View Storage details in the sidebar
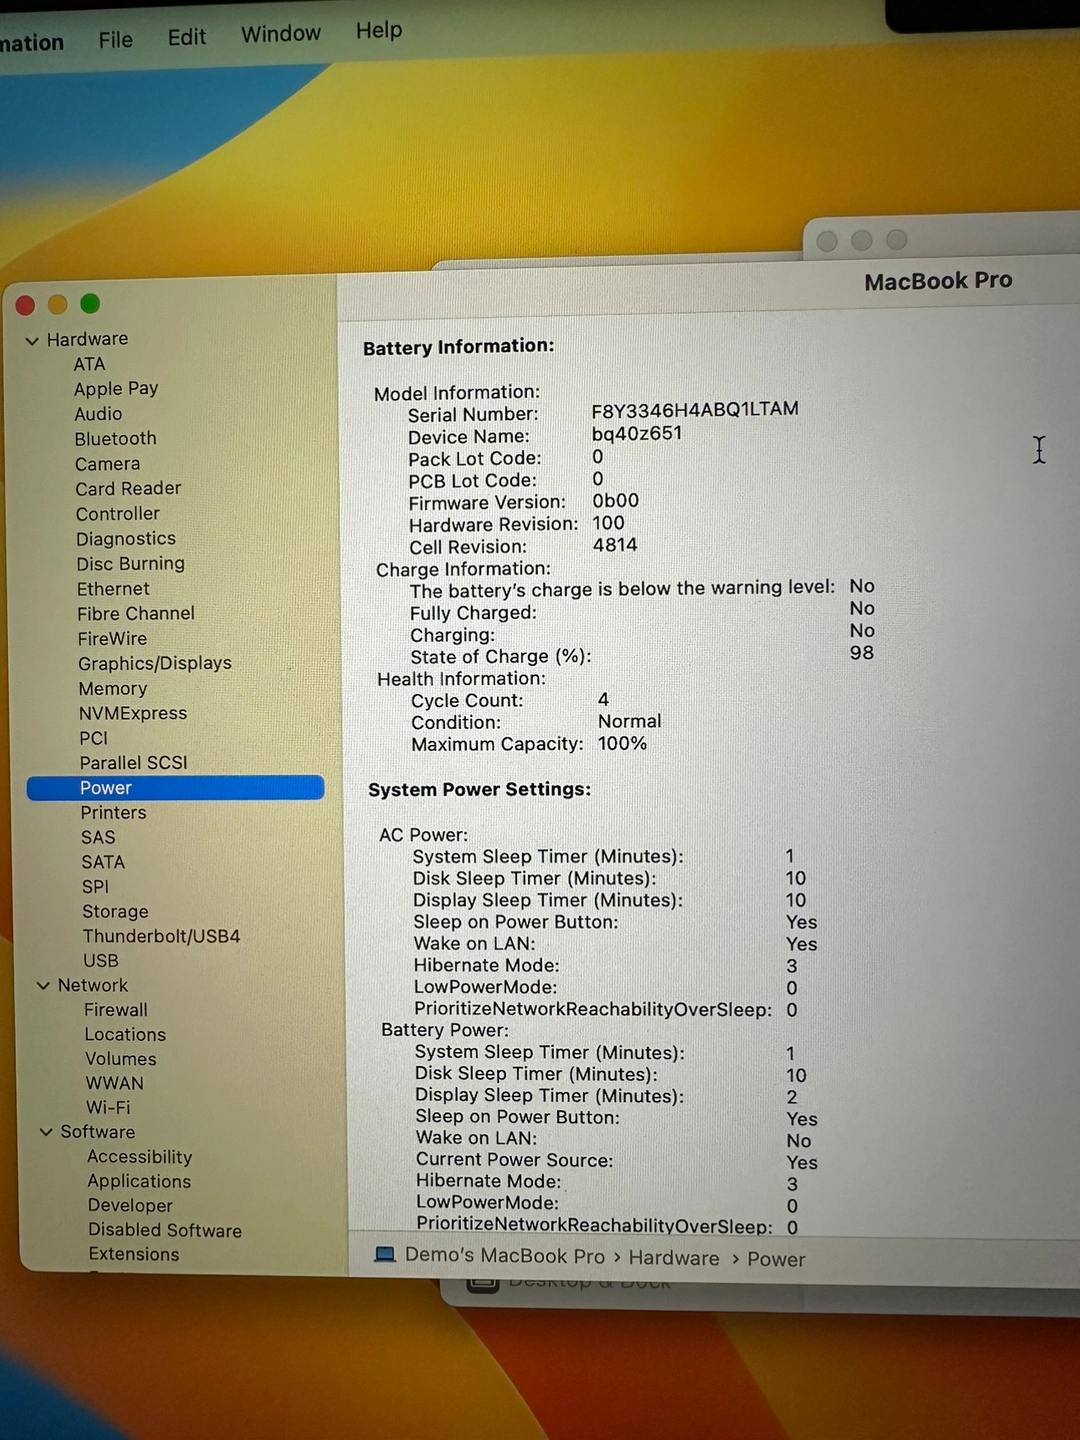Screen dimensions: 1080x1440 (x=115, y=911)
